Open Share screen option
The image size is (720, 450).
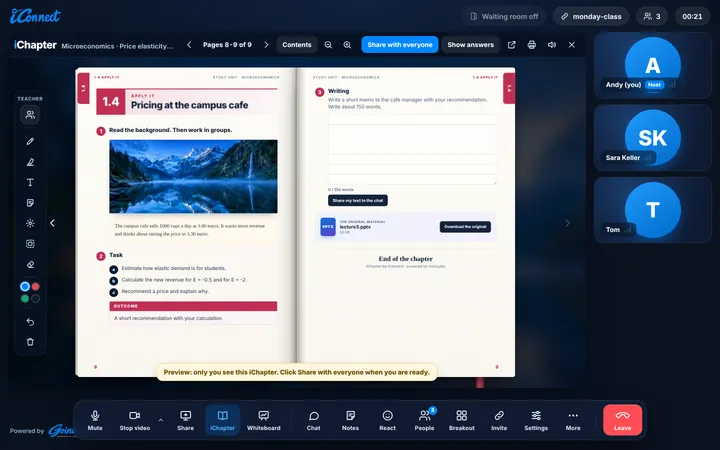186,420
